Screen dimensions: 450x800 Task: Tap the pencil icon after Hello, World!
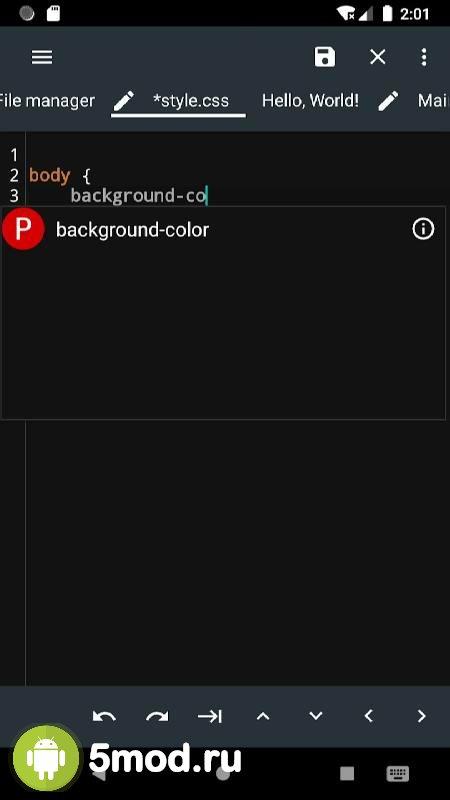coord(388,101)
